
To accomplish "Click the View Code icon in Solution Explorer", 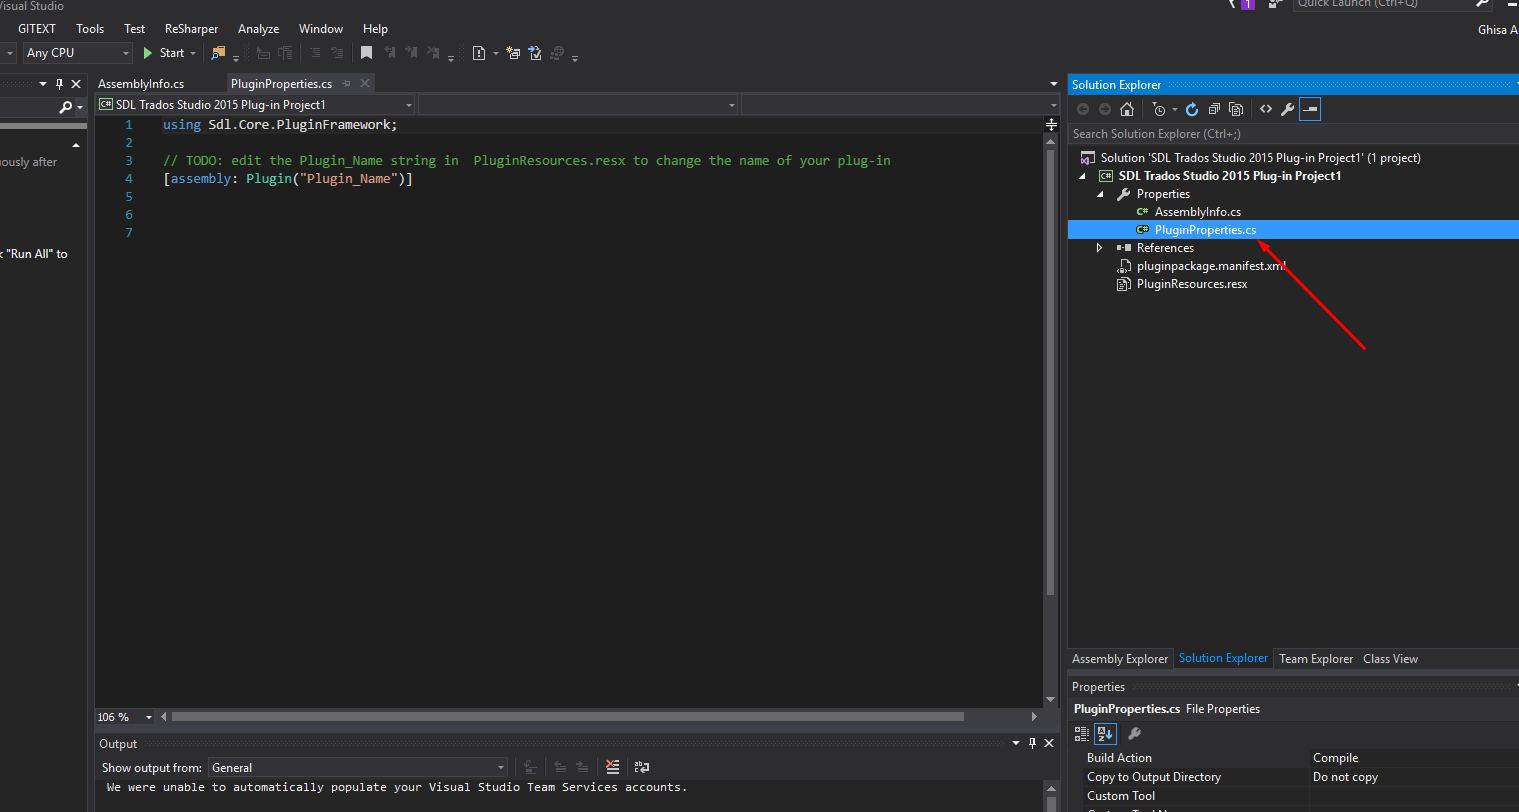I will 1266,109.
